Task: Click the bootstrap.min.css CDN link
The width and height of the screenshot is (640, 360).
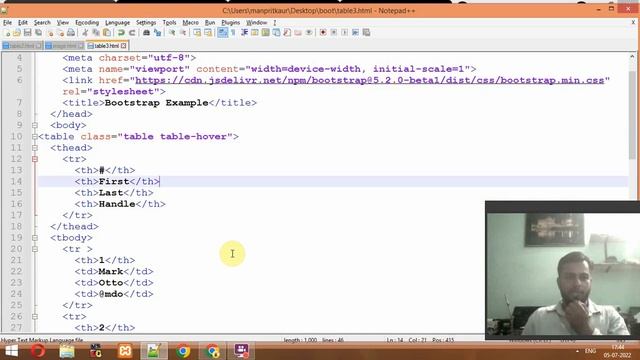Action: pyautogui.click(x=370, y=80)
